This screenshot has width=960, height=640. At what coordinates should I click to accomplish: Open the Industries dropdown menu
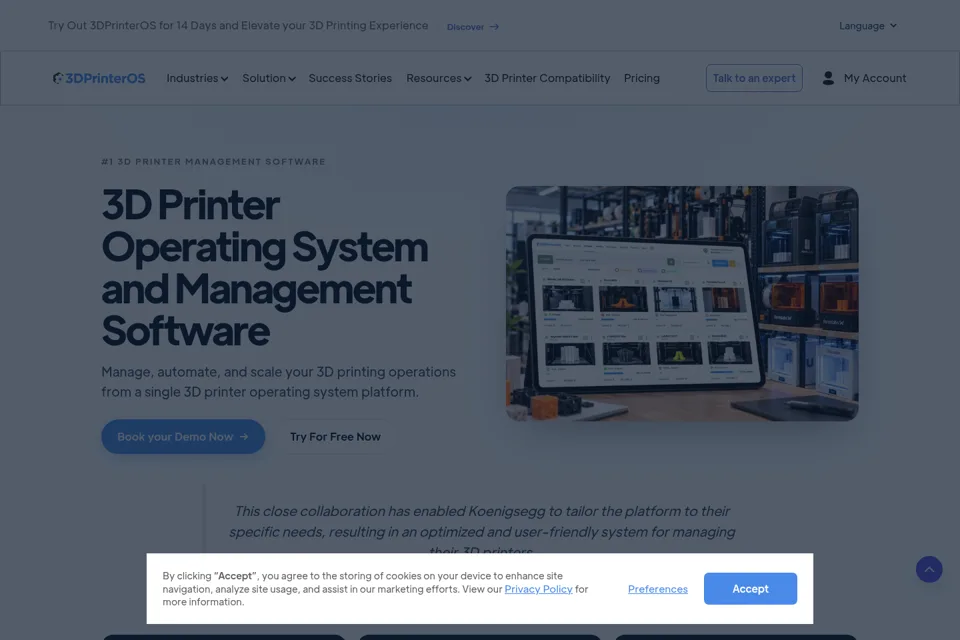pos(197,78)
